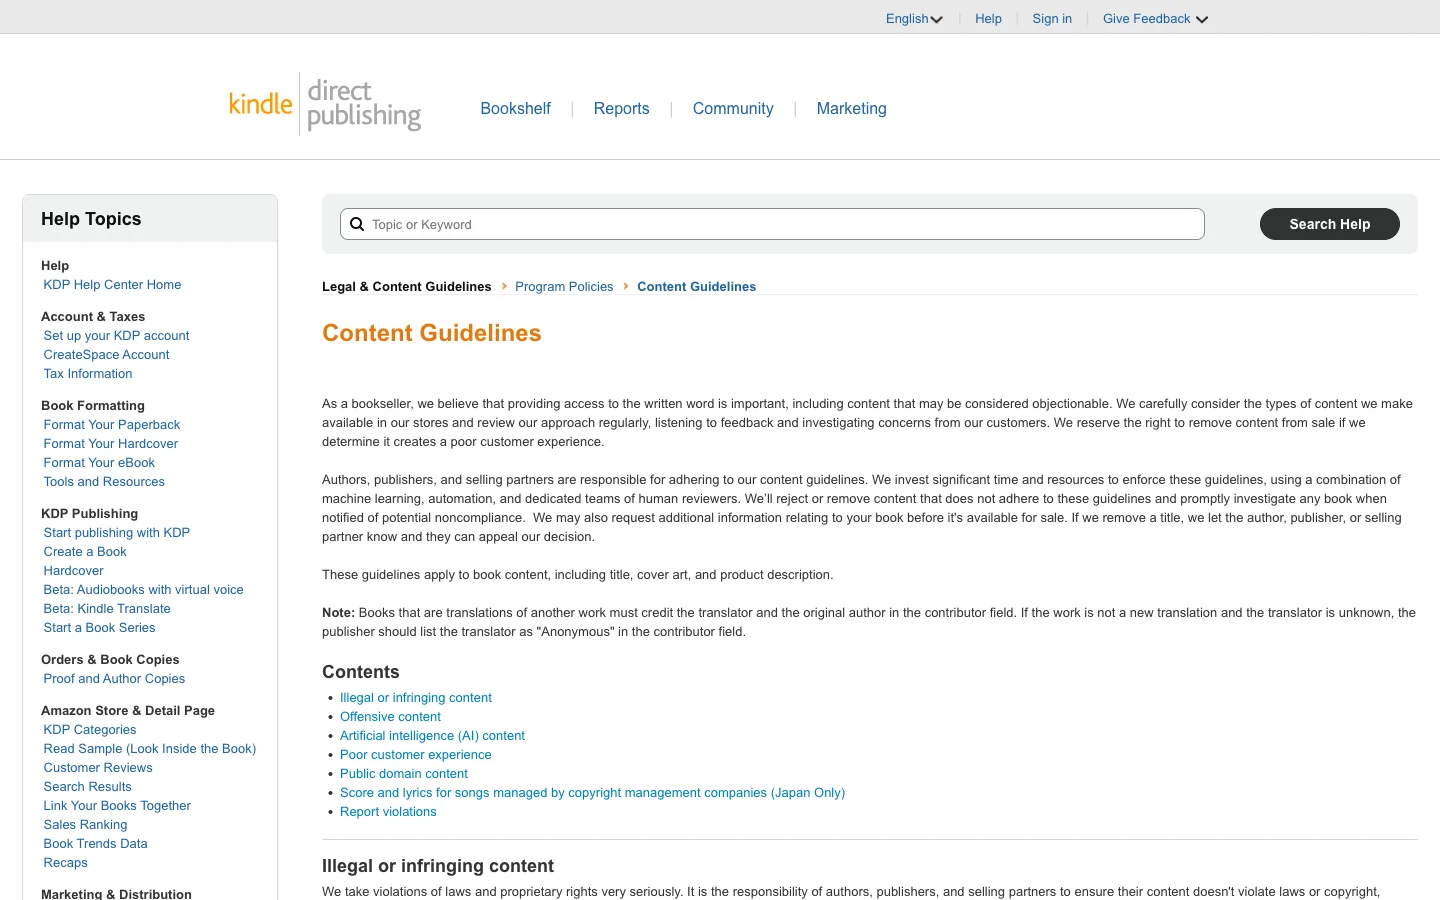Viewport: 1440px width, 900px height.
Task: Open Format Your Hardcover
Action: pos(111,444)
